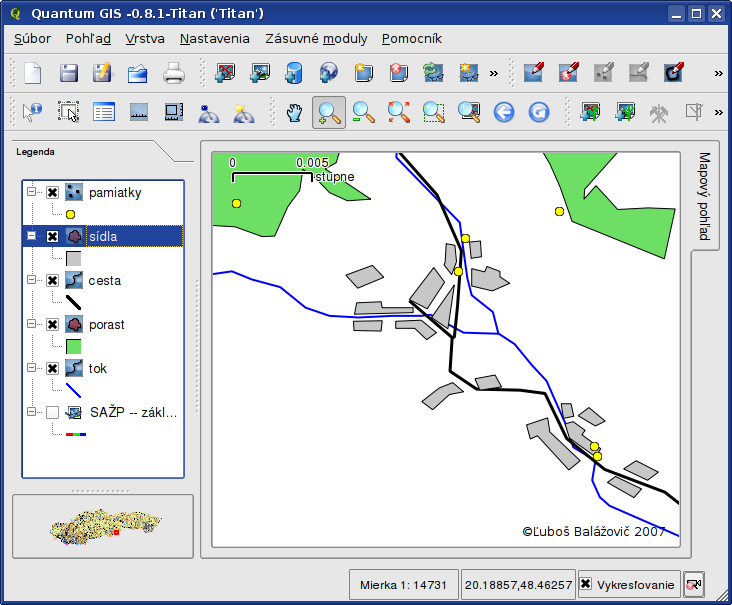The height and width of the screenshot is (605, 732).
Task: Click the Print icon in toolbar
Action: [x=174, y=73]
